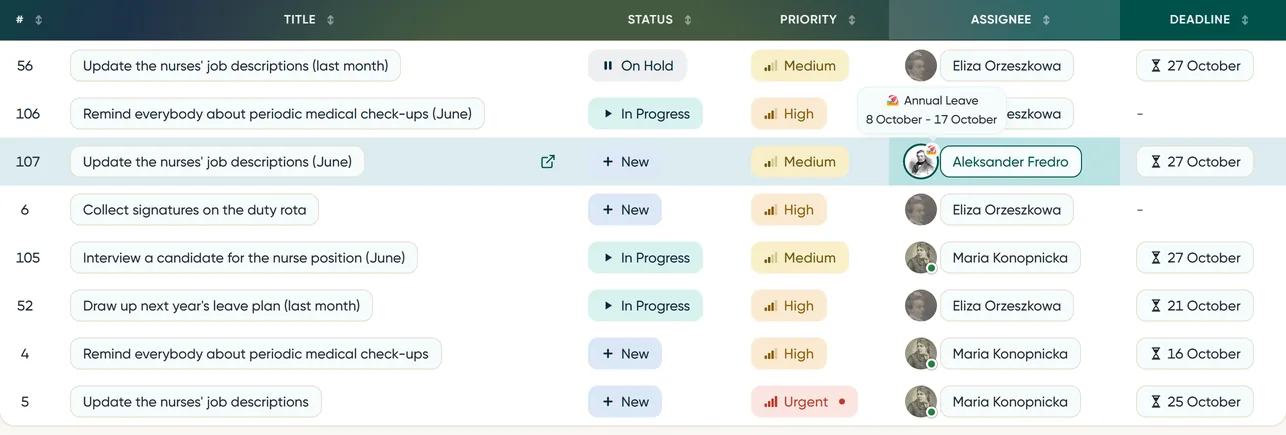Viewport: 1286px width, 435px height.
Task: Click Aleksander Fredro's avatar in row 107
Action: point(921,162)
